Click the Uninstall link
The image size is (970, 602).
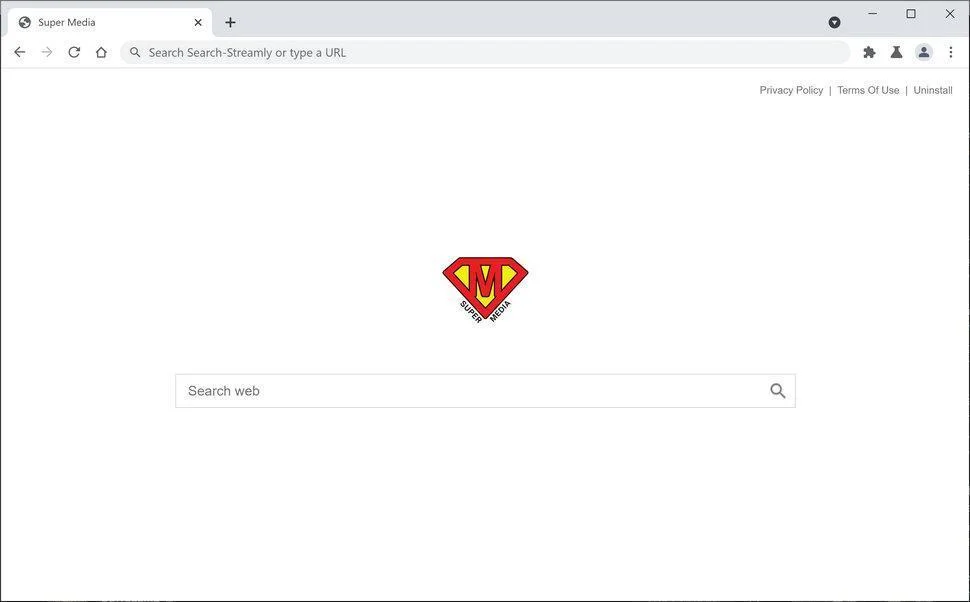pos(933,90)
